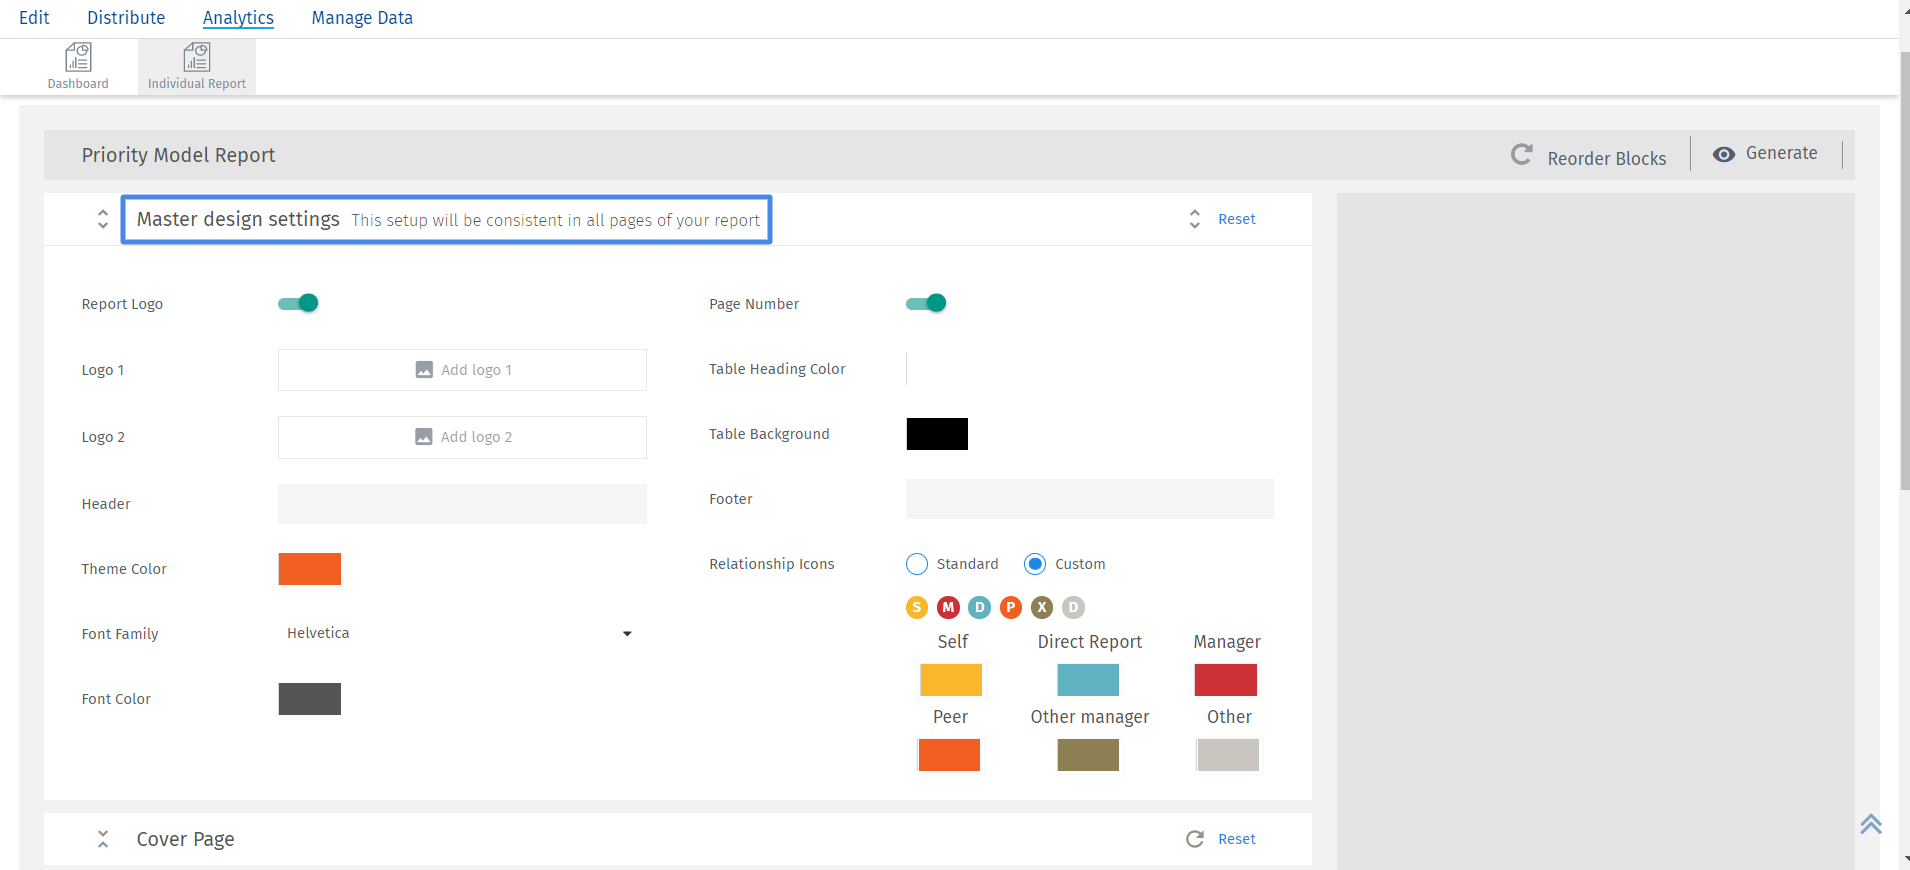Open the Dashboard icon

78,57
